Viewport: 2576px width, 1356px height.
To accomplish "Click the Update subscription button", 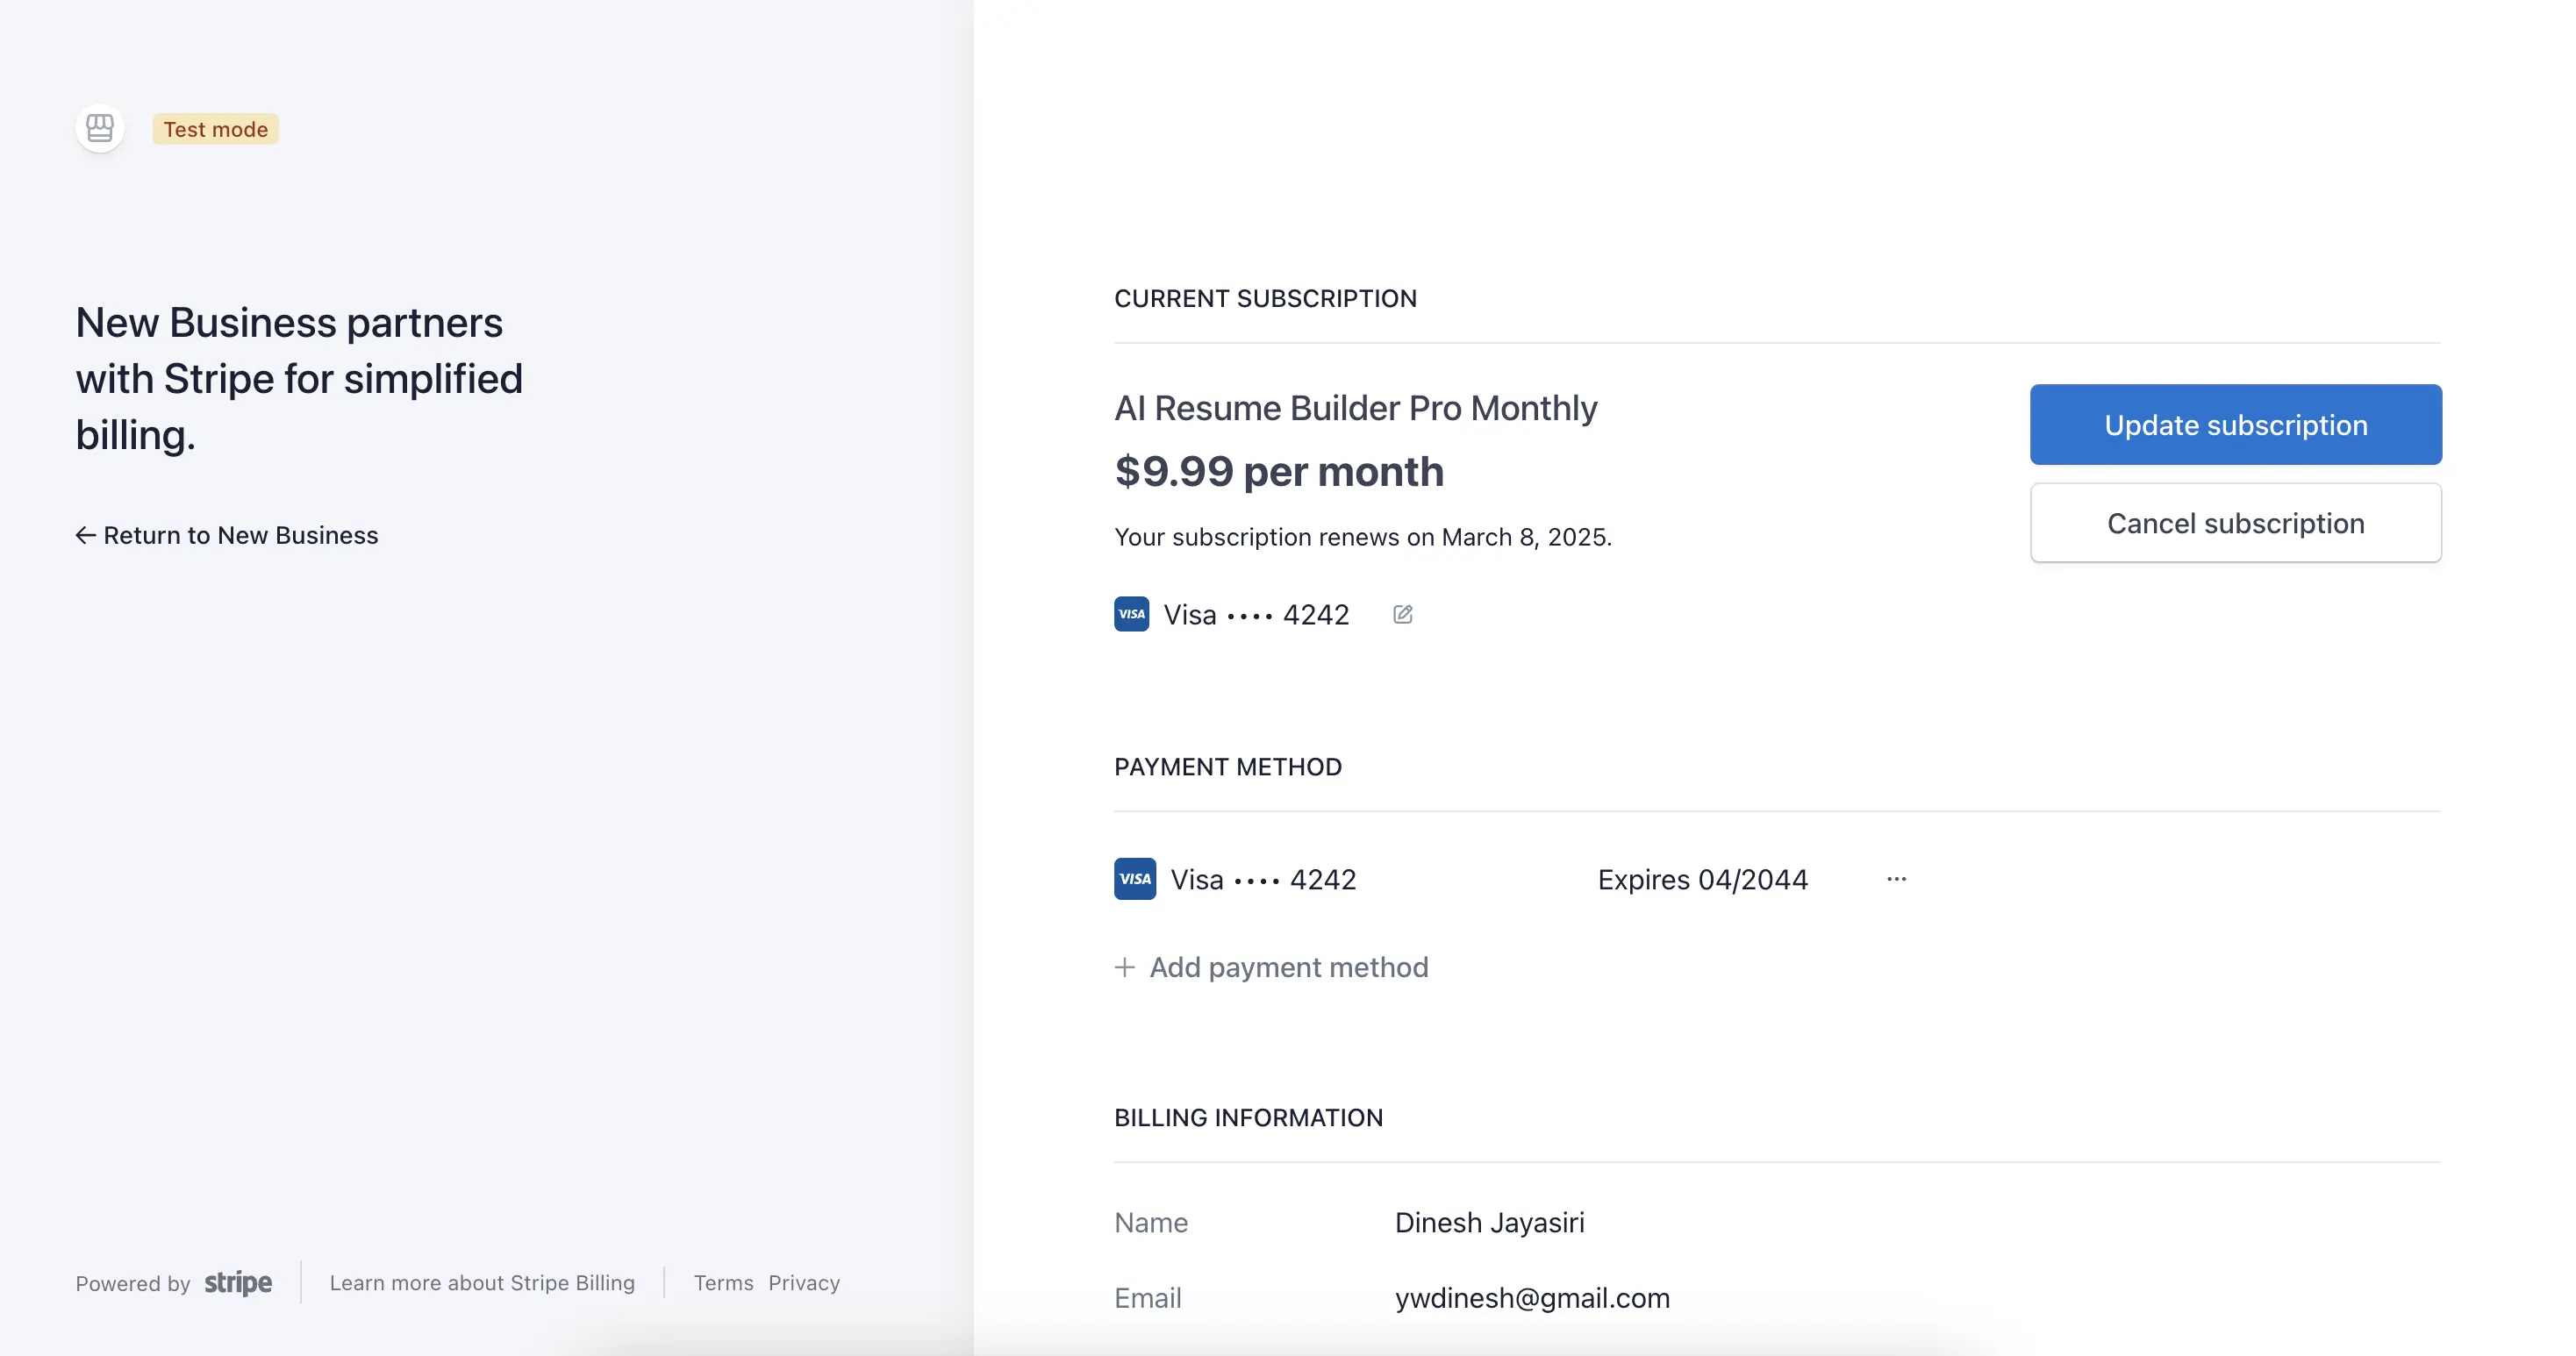I will (2236, 424).
